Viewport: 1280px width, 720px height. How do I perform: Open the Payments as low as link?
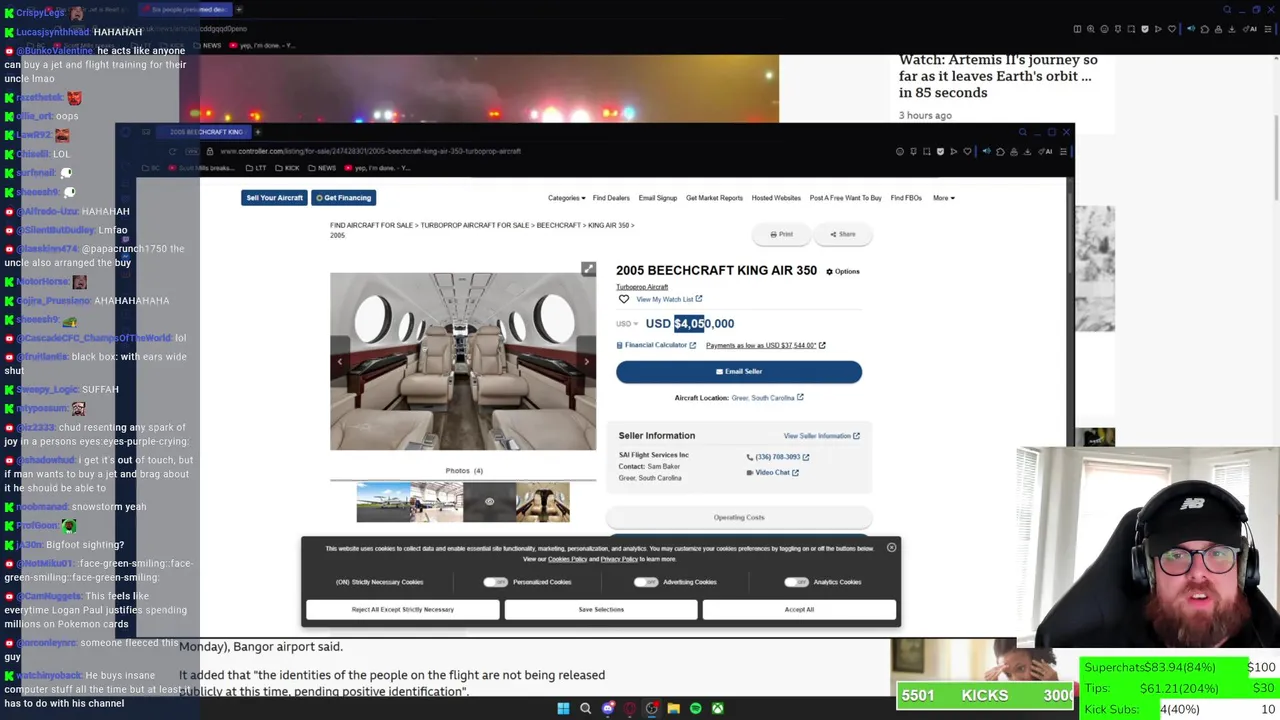pos(765,345)
